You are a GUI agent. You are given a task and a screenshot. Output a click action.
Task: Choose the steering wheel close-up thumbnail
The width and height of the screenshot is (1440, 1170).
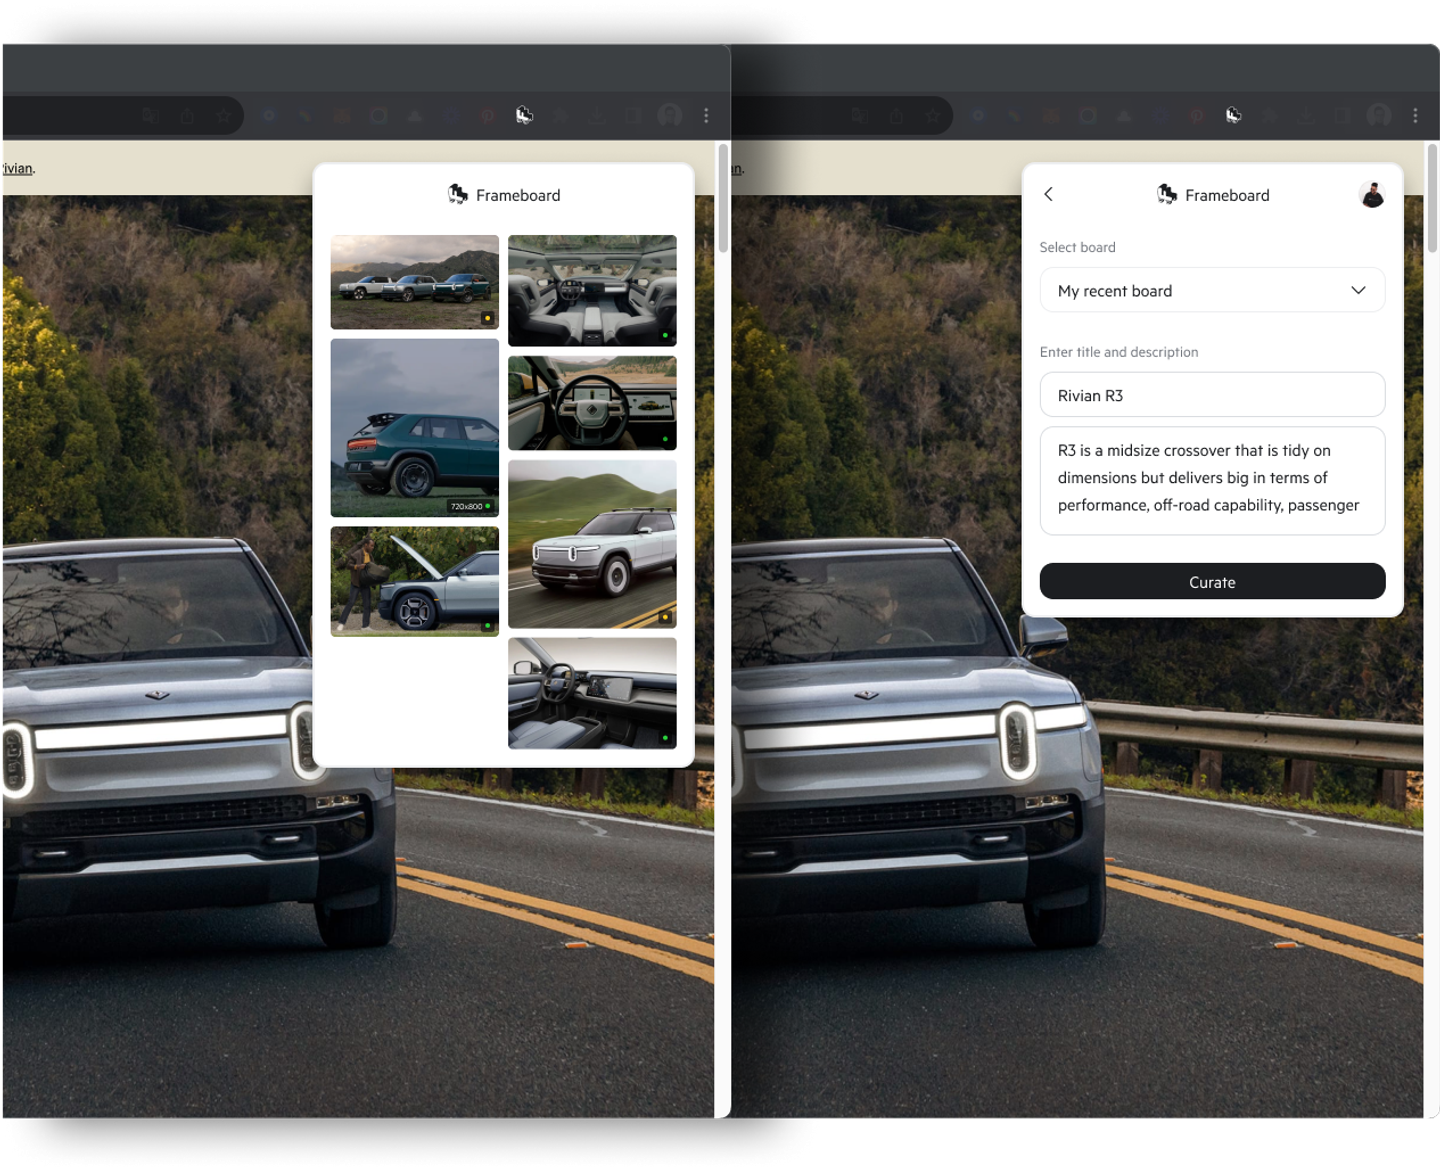(592, 403)
